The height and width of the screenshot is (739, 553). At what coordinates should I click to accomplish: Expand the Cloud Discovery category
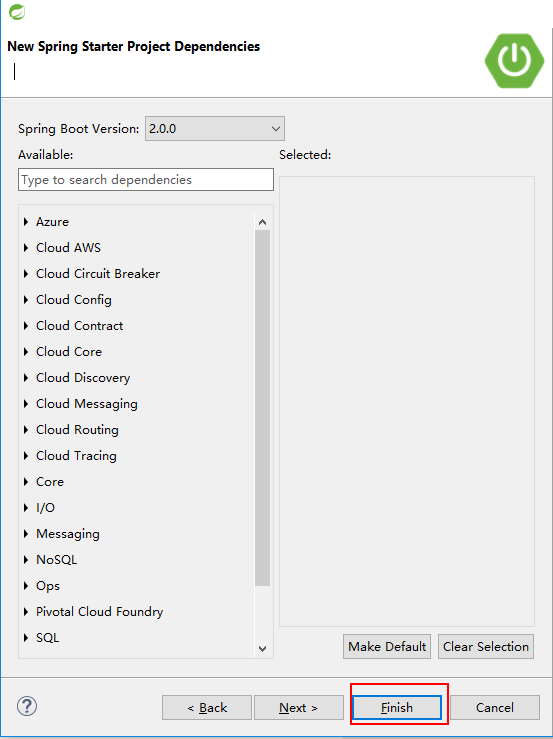coord(26,378)
